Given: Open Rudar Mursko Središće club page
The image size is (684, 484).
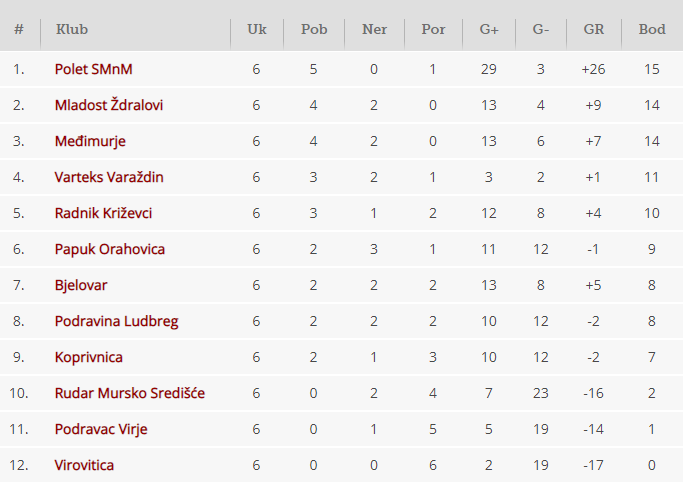Looking at the screenshot, I should [130, 393].
